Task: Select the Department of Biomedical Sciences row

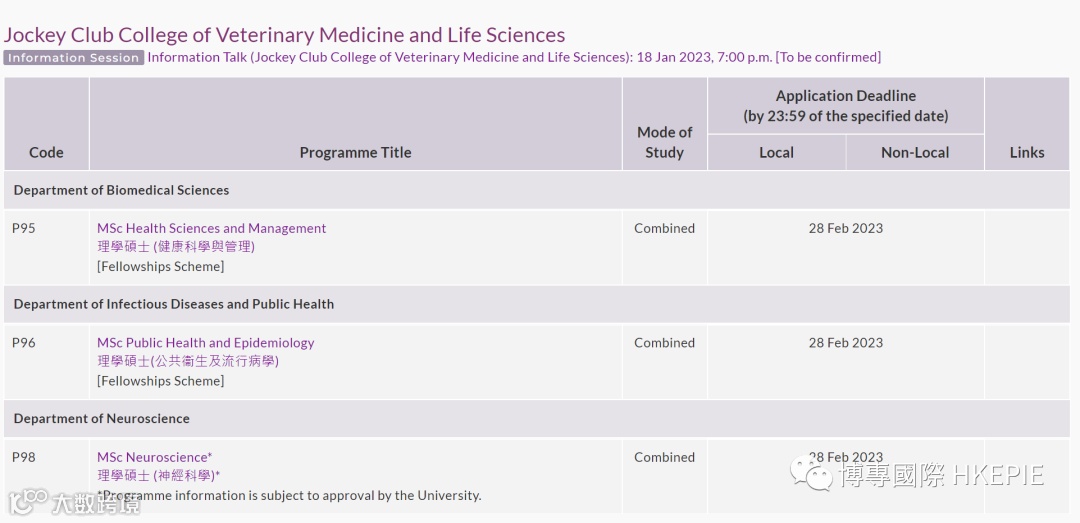Action: [x=121, y=190]
